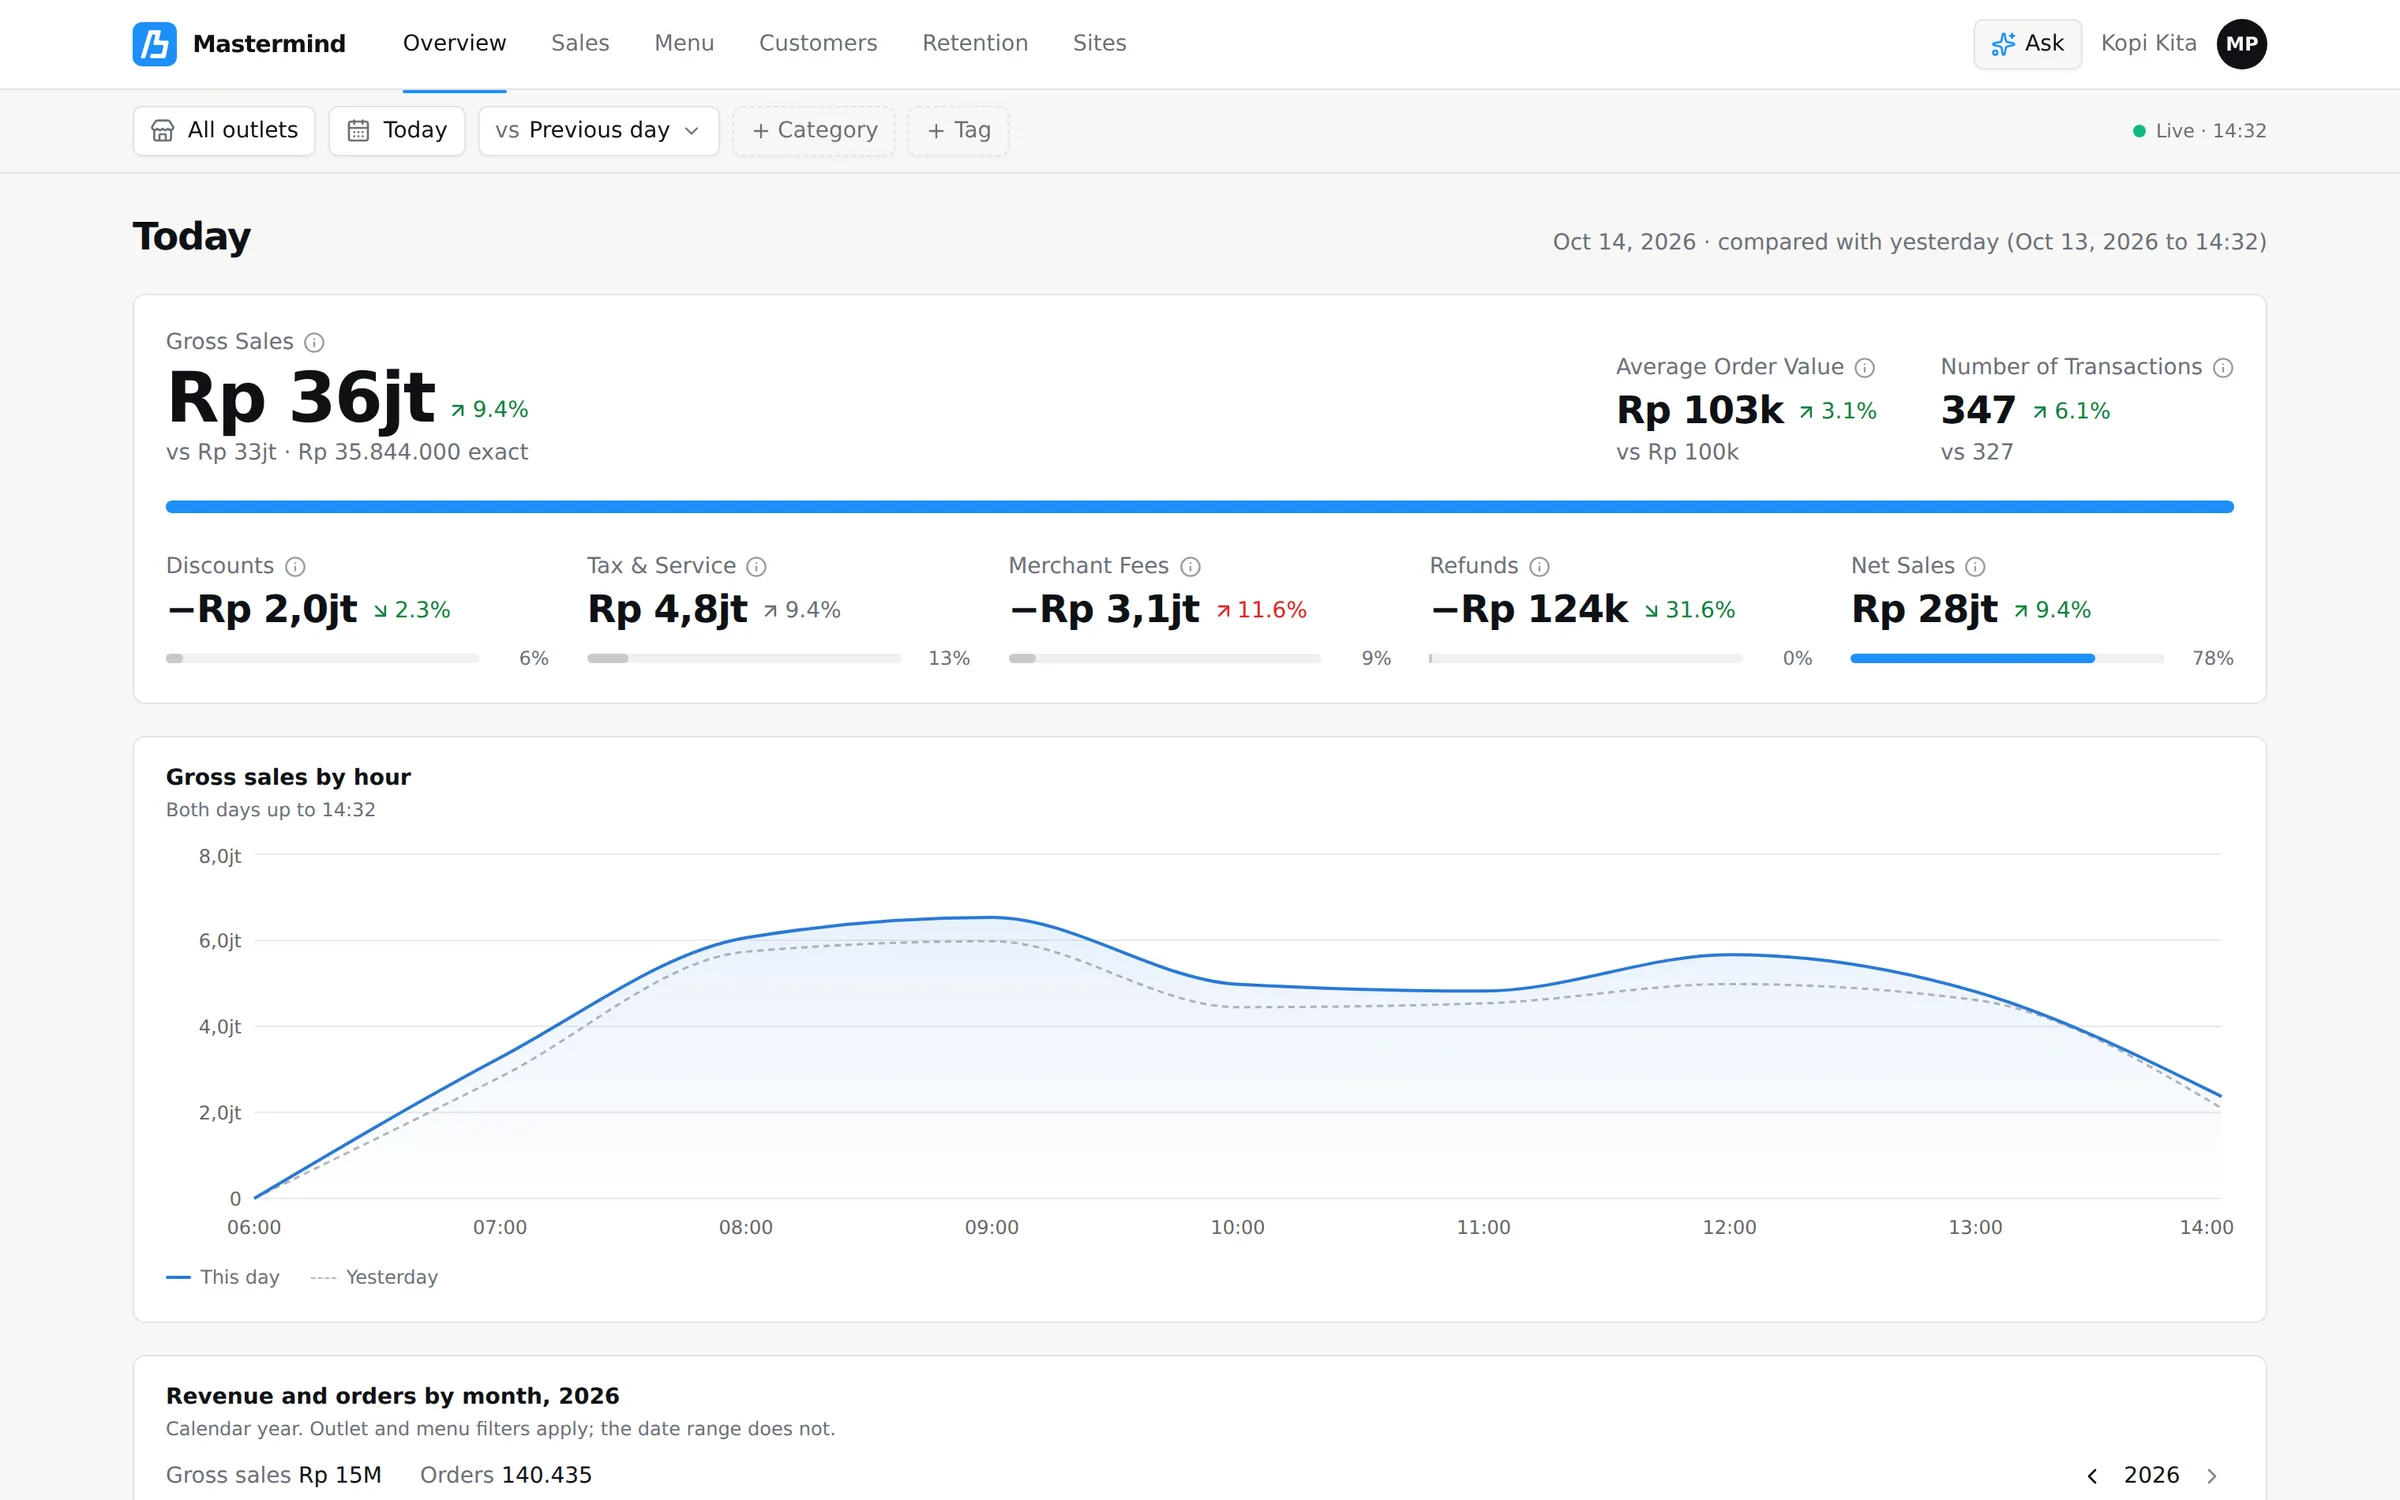Toggle the This day legend series
The image size is (2400, 1500).
pos(223,1277)
